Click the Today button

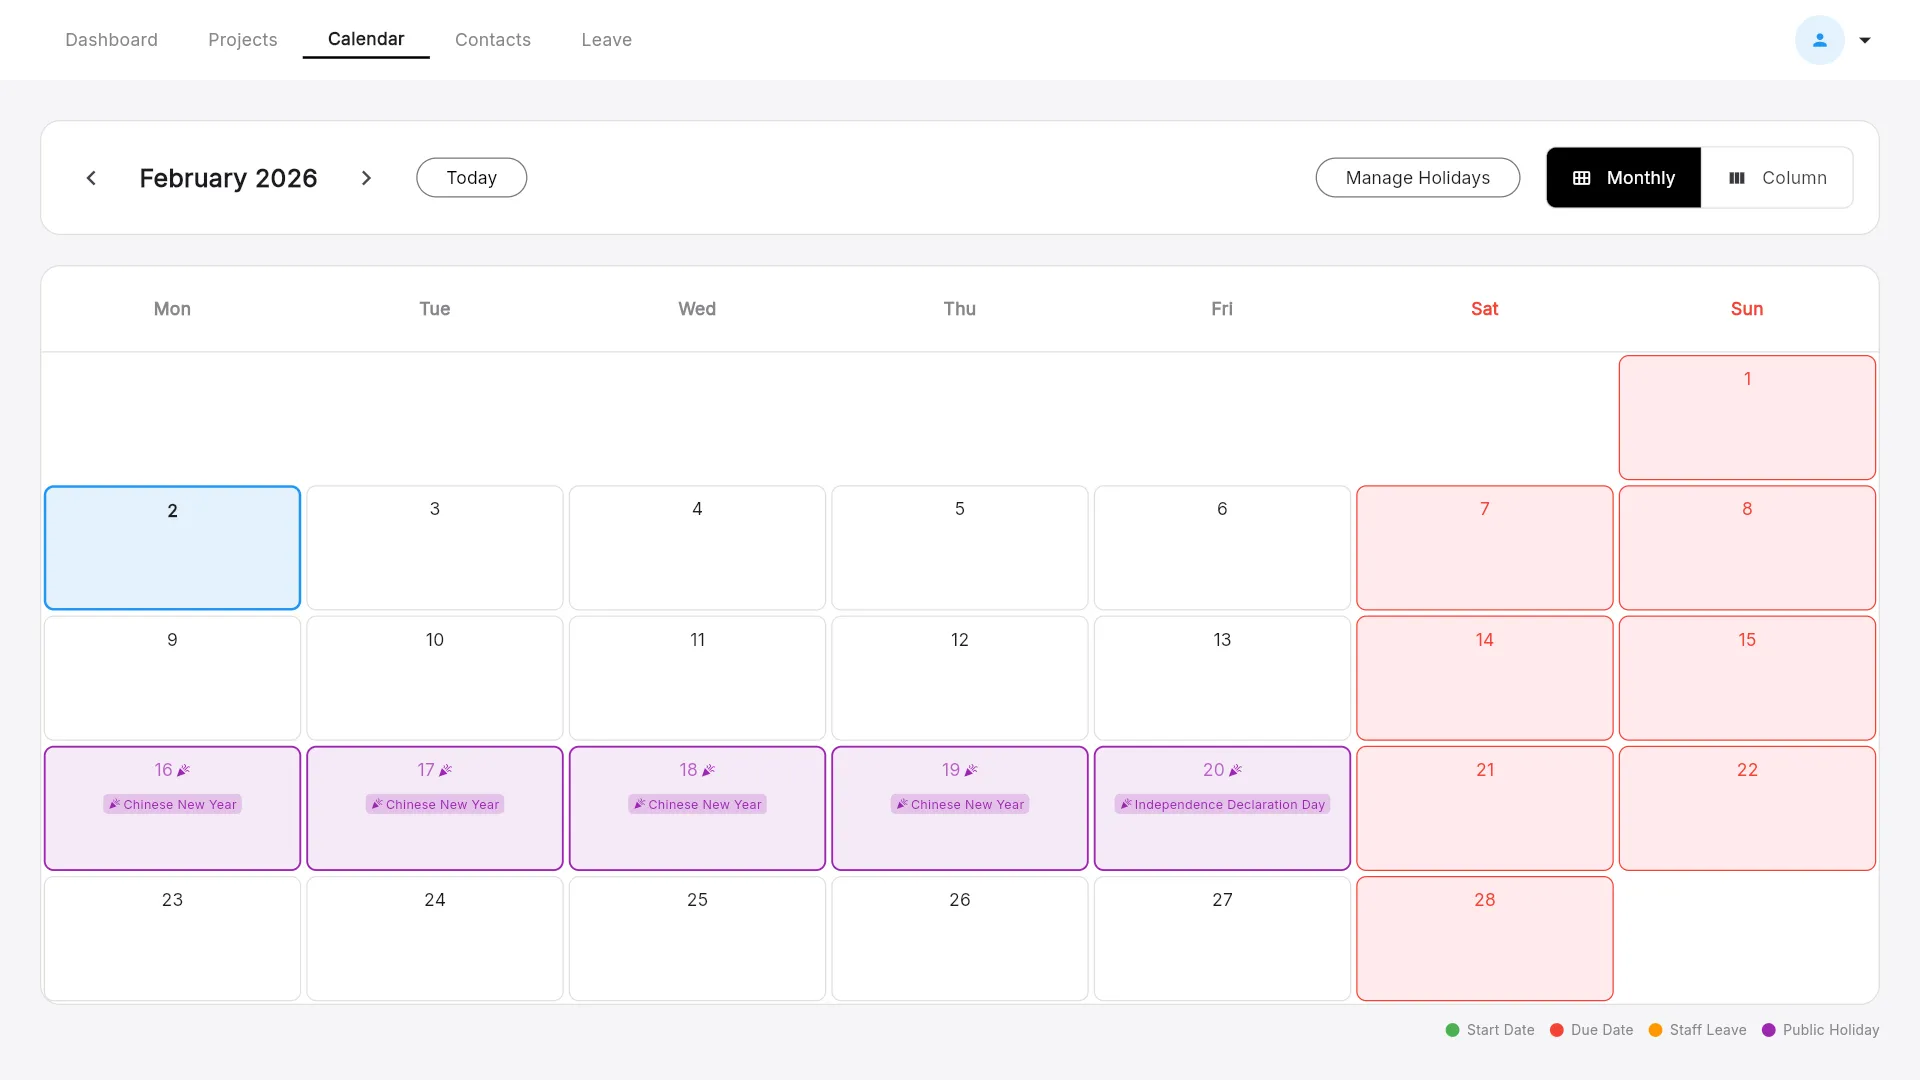[471, 177]
